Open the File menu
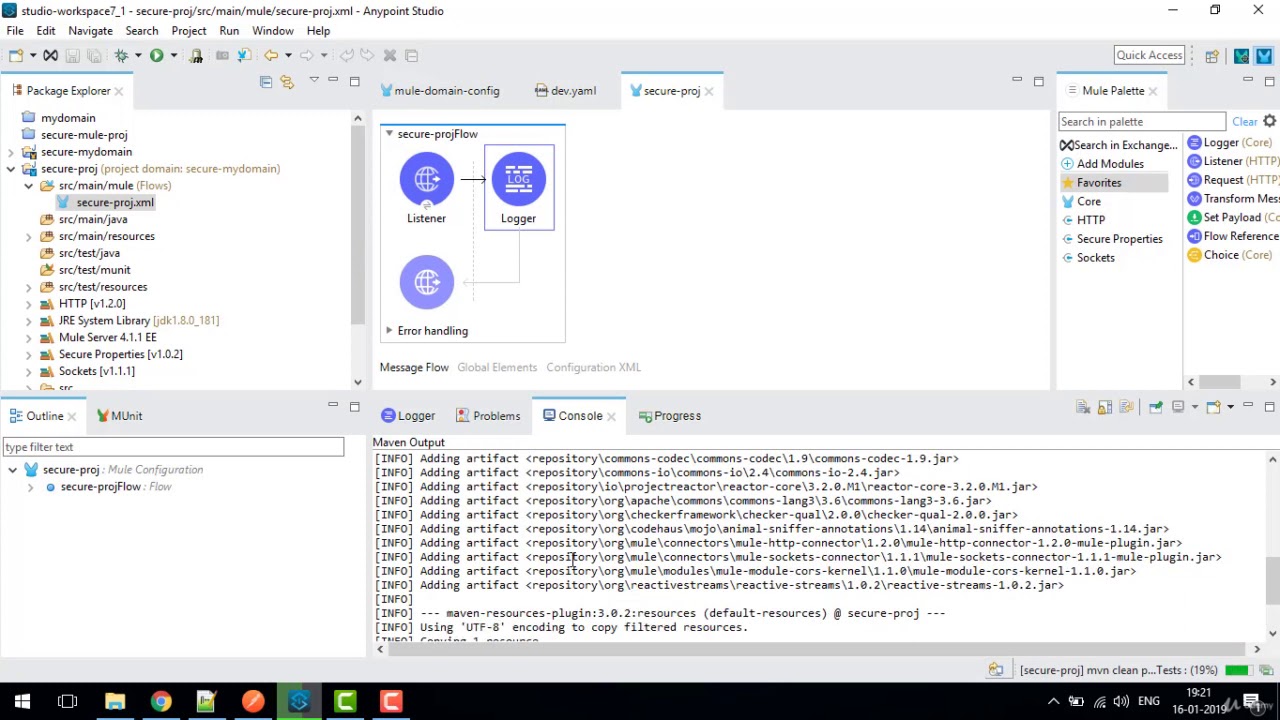The image size is (1280, 720). [x=15, y=31]
